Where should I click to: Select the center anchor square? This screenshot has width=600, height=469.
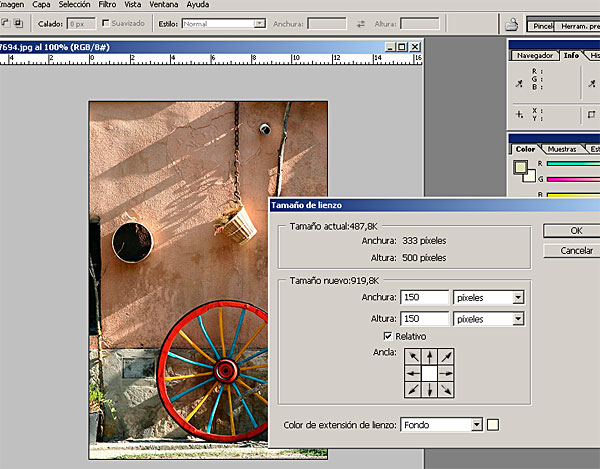pos(428,373)
